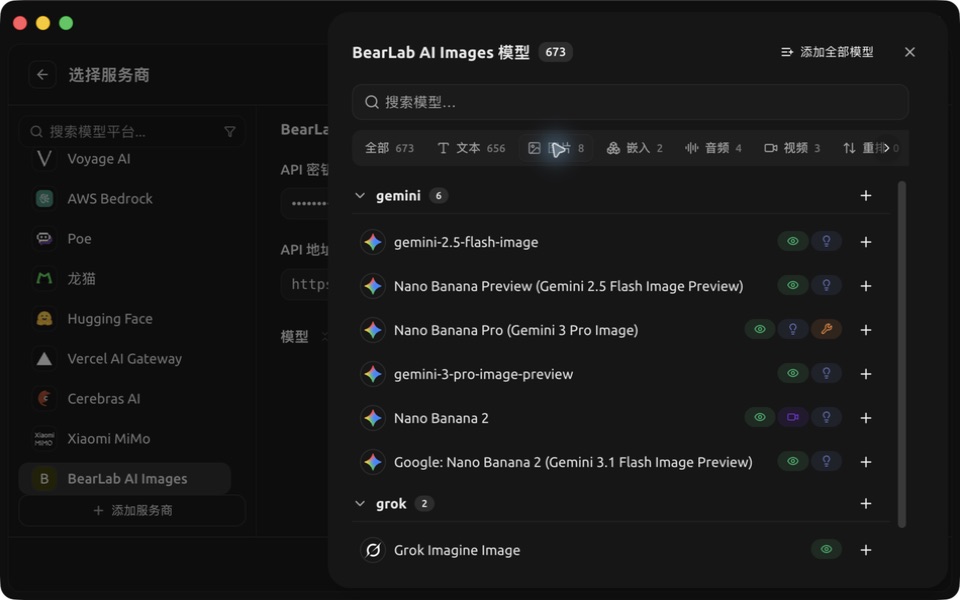960x600 pixels.
Task: Click reasoning bulb on gemini-3-pro-image-preview
Action: click(826, 373)
